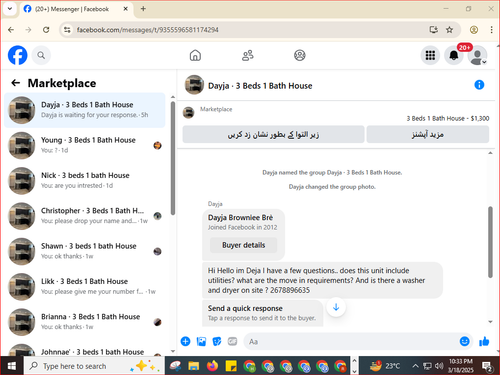Click the mark as pending Urdu button
Viewport: 500px width, 375px height.
[x=273, y=134]
